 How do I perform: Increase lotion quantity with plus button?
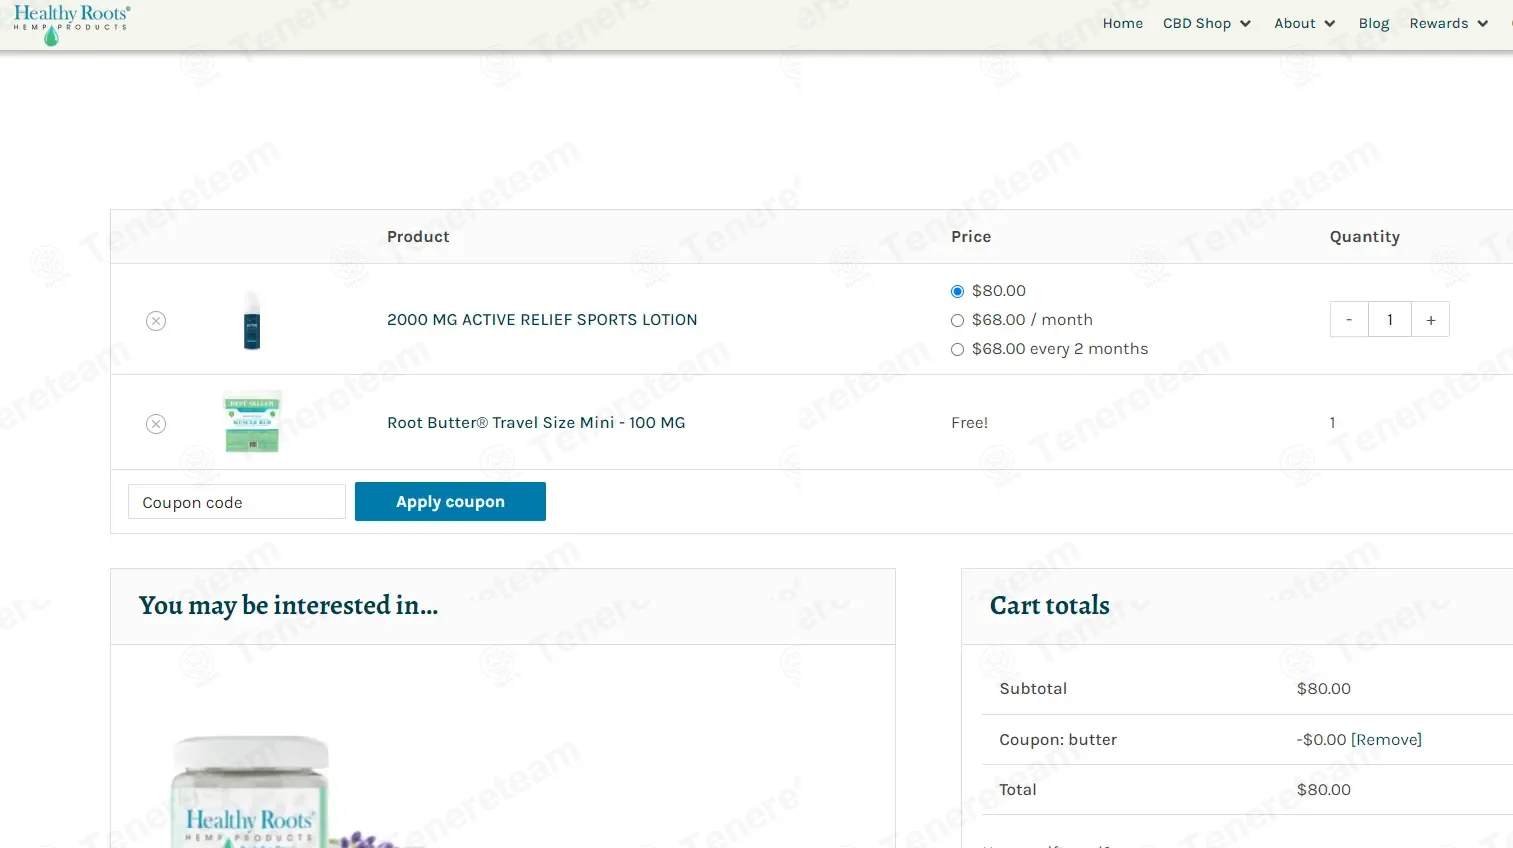pos(1431,320)
